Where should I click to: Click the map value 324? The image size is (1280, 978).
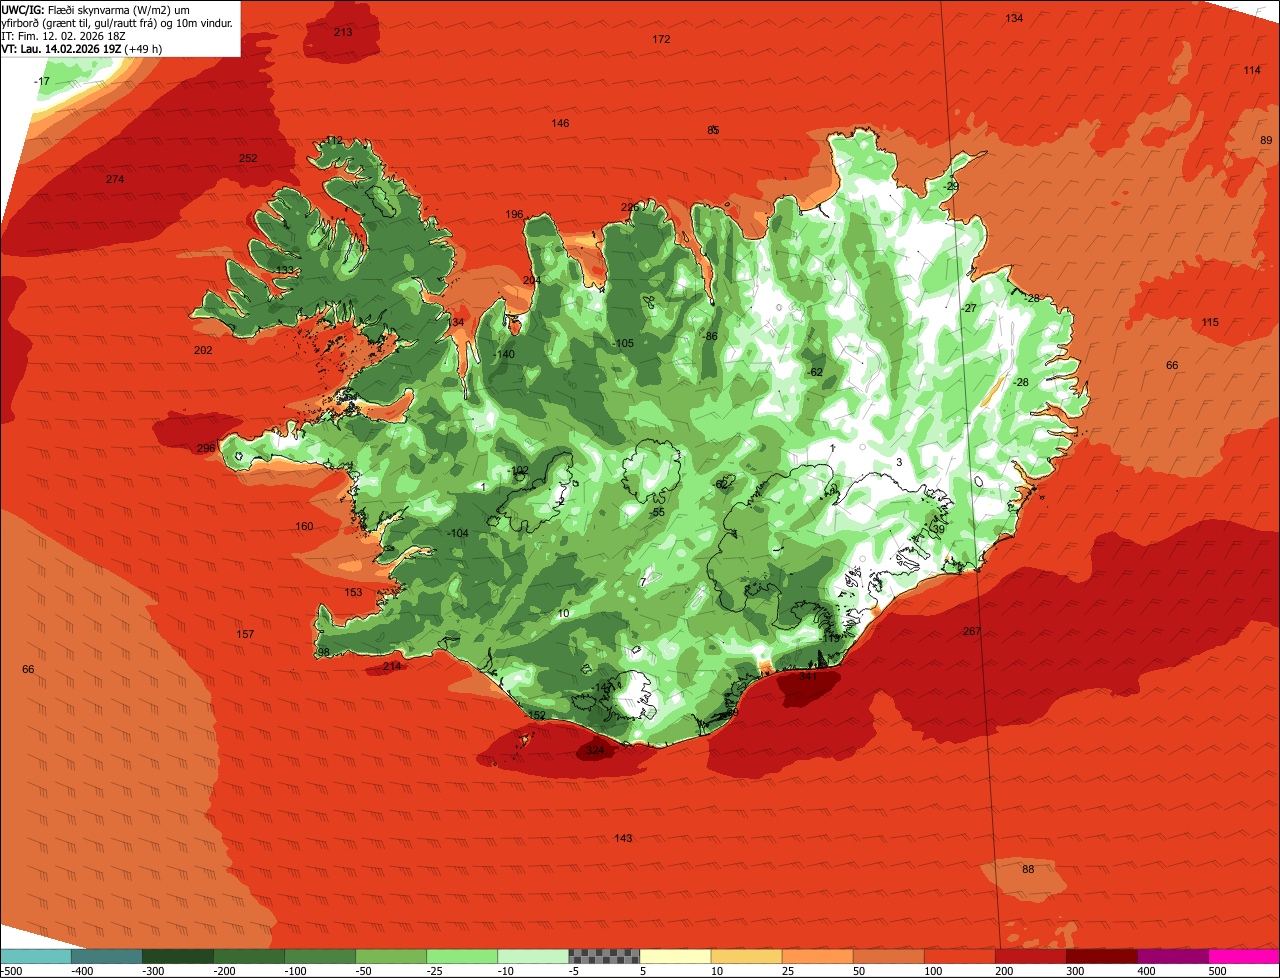pyautogui.click(x=595, y=749)
